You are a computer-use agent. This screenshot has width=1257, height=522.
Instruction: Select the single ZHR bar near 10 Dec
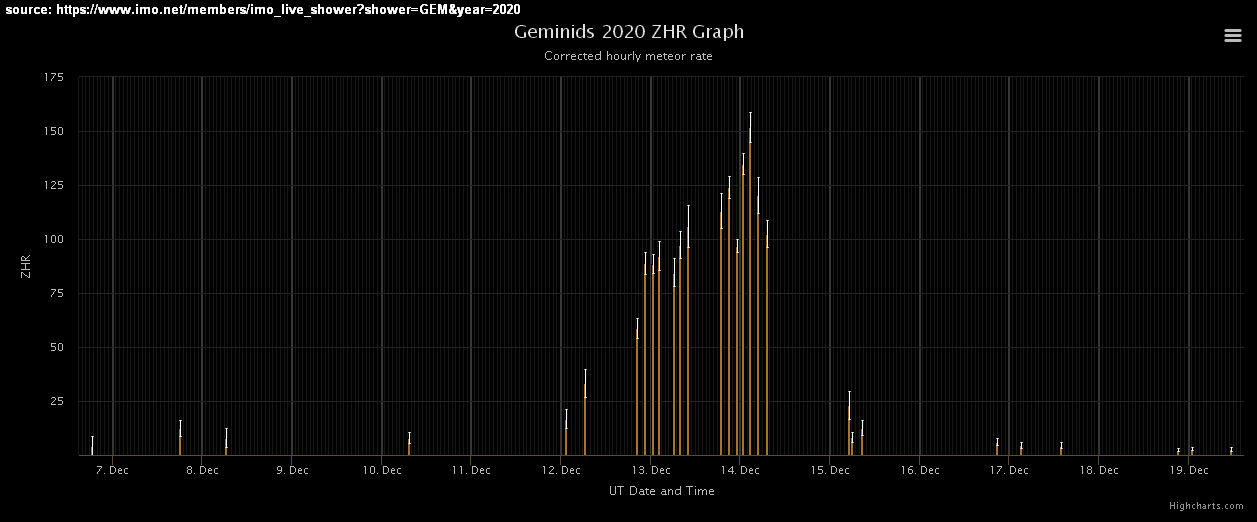[409, 448]
